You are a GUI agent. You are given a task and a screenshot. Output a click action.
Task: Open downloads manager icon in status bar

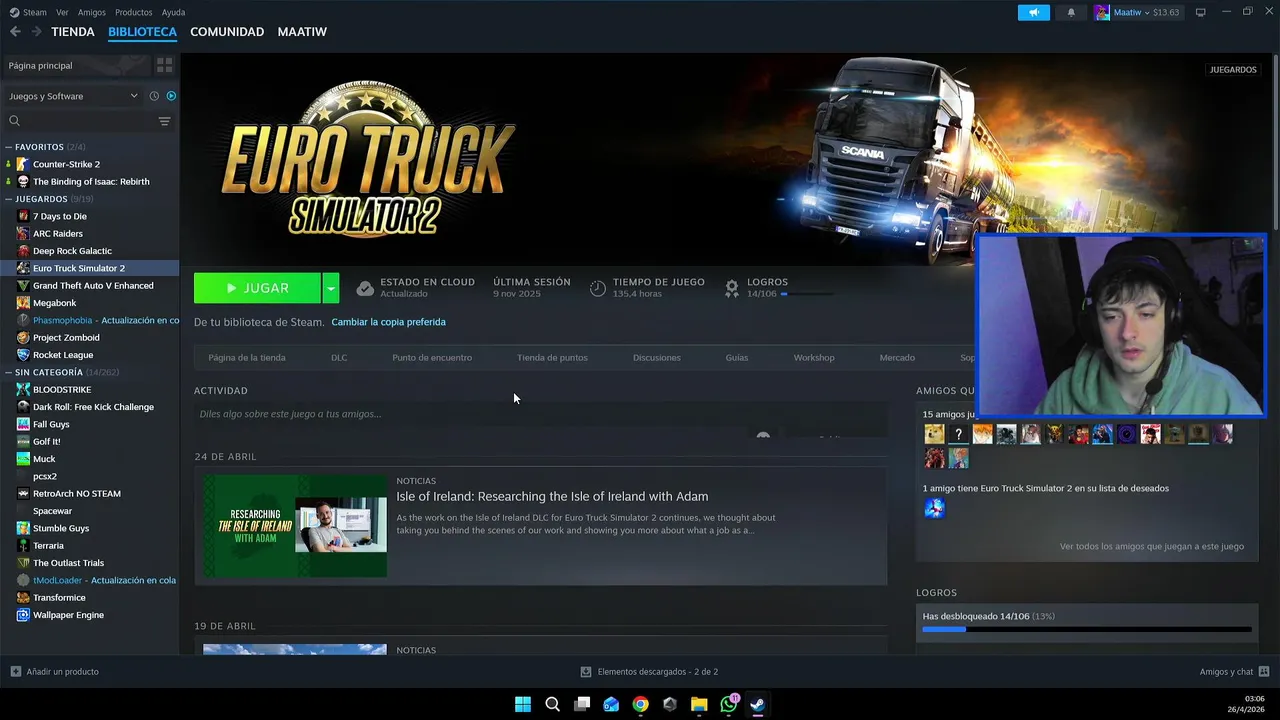pyautogui.click(x=586, y=672)
